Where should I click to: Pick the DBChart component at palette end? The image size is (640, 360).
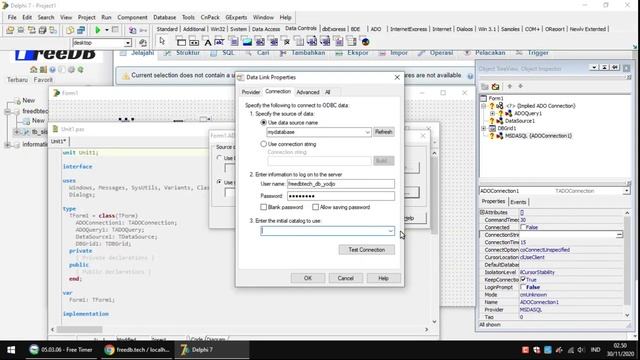coord(365,42)
